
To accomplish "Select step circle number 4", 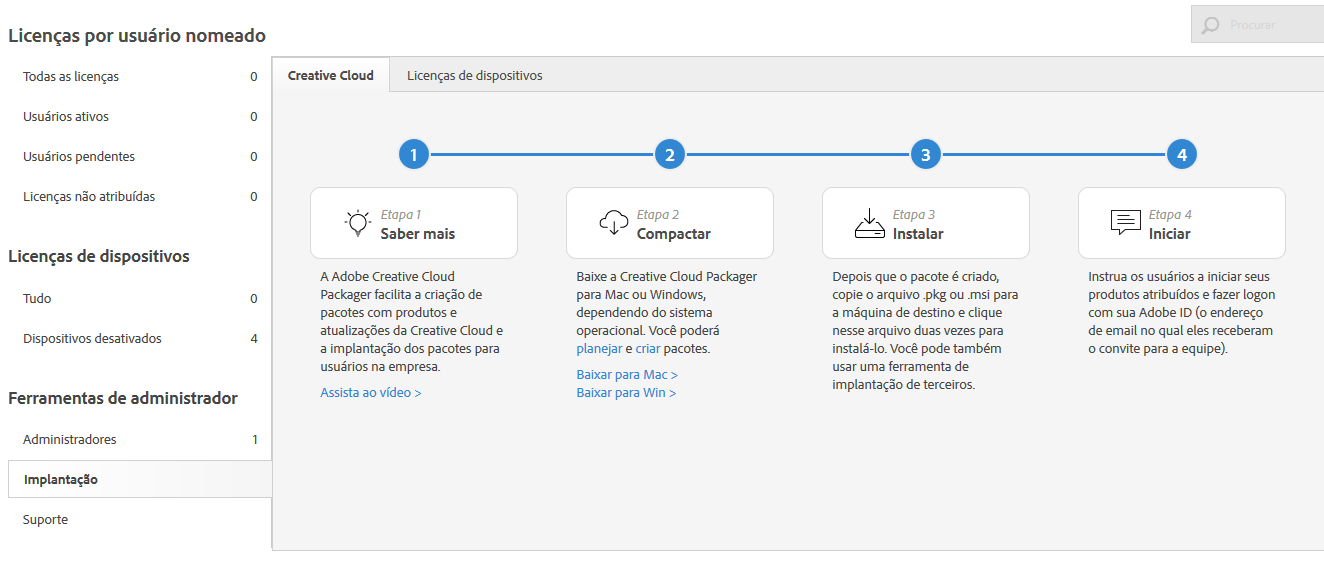I will tap(1182, 155).
